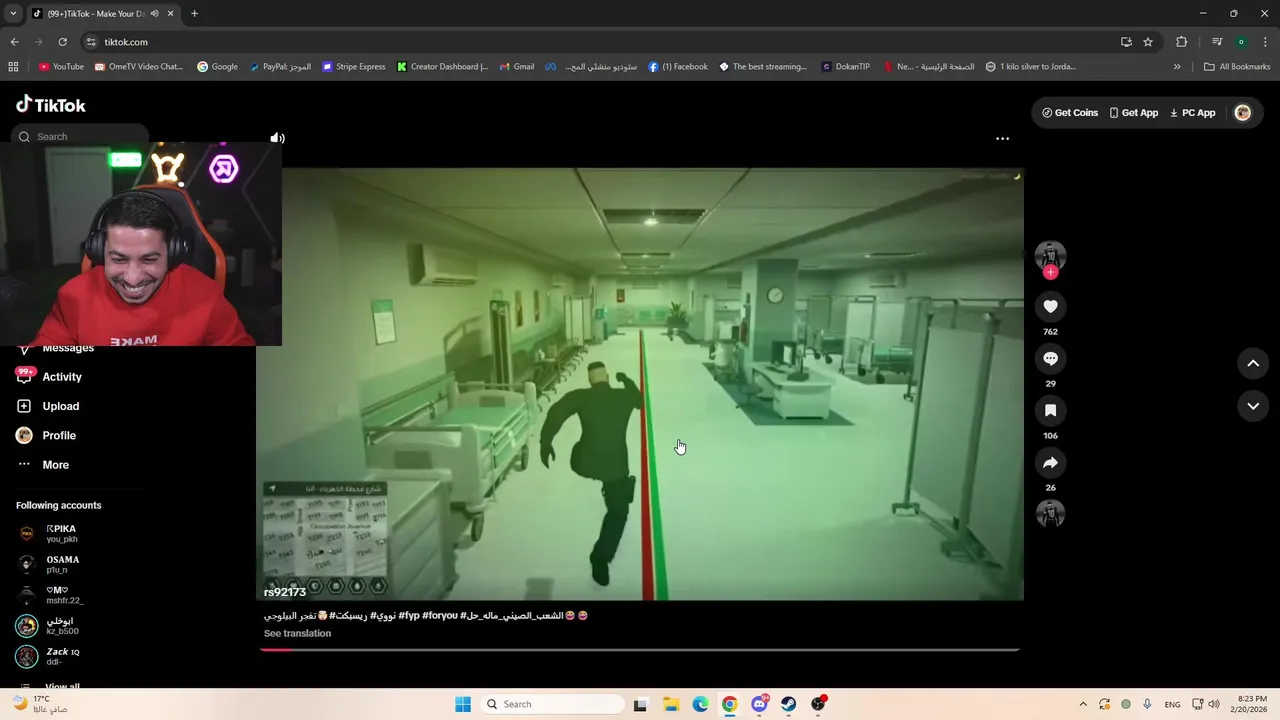The height and width of the screenshot is (720, 1280).
Task: Open YouTube bookmark
Action: [61, 67]
